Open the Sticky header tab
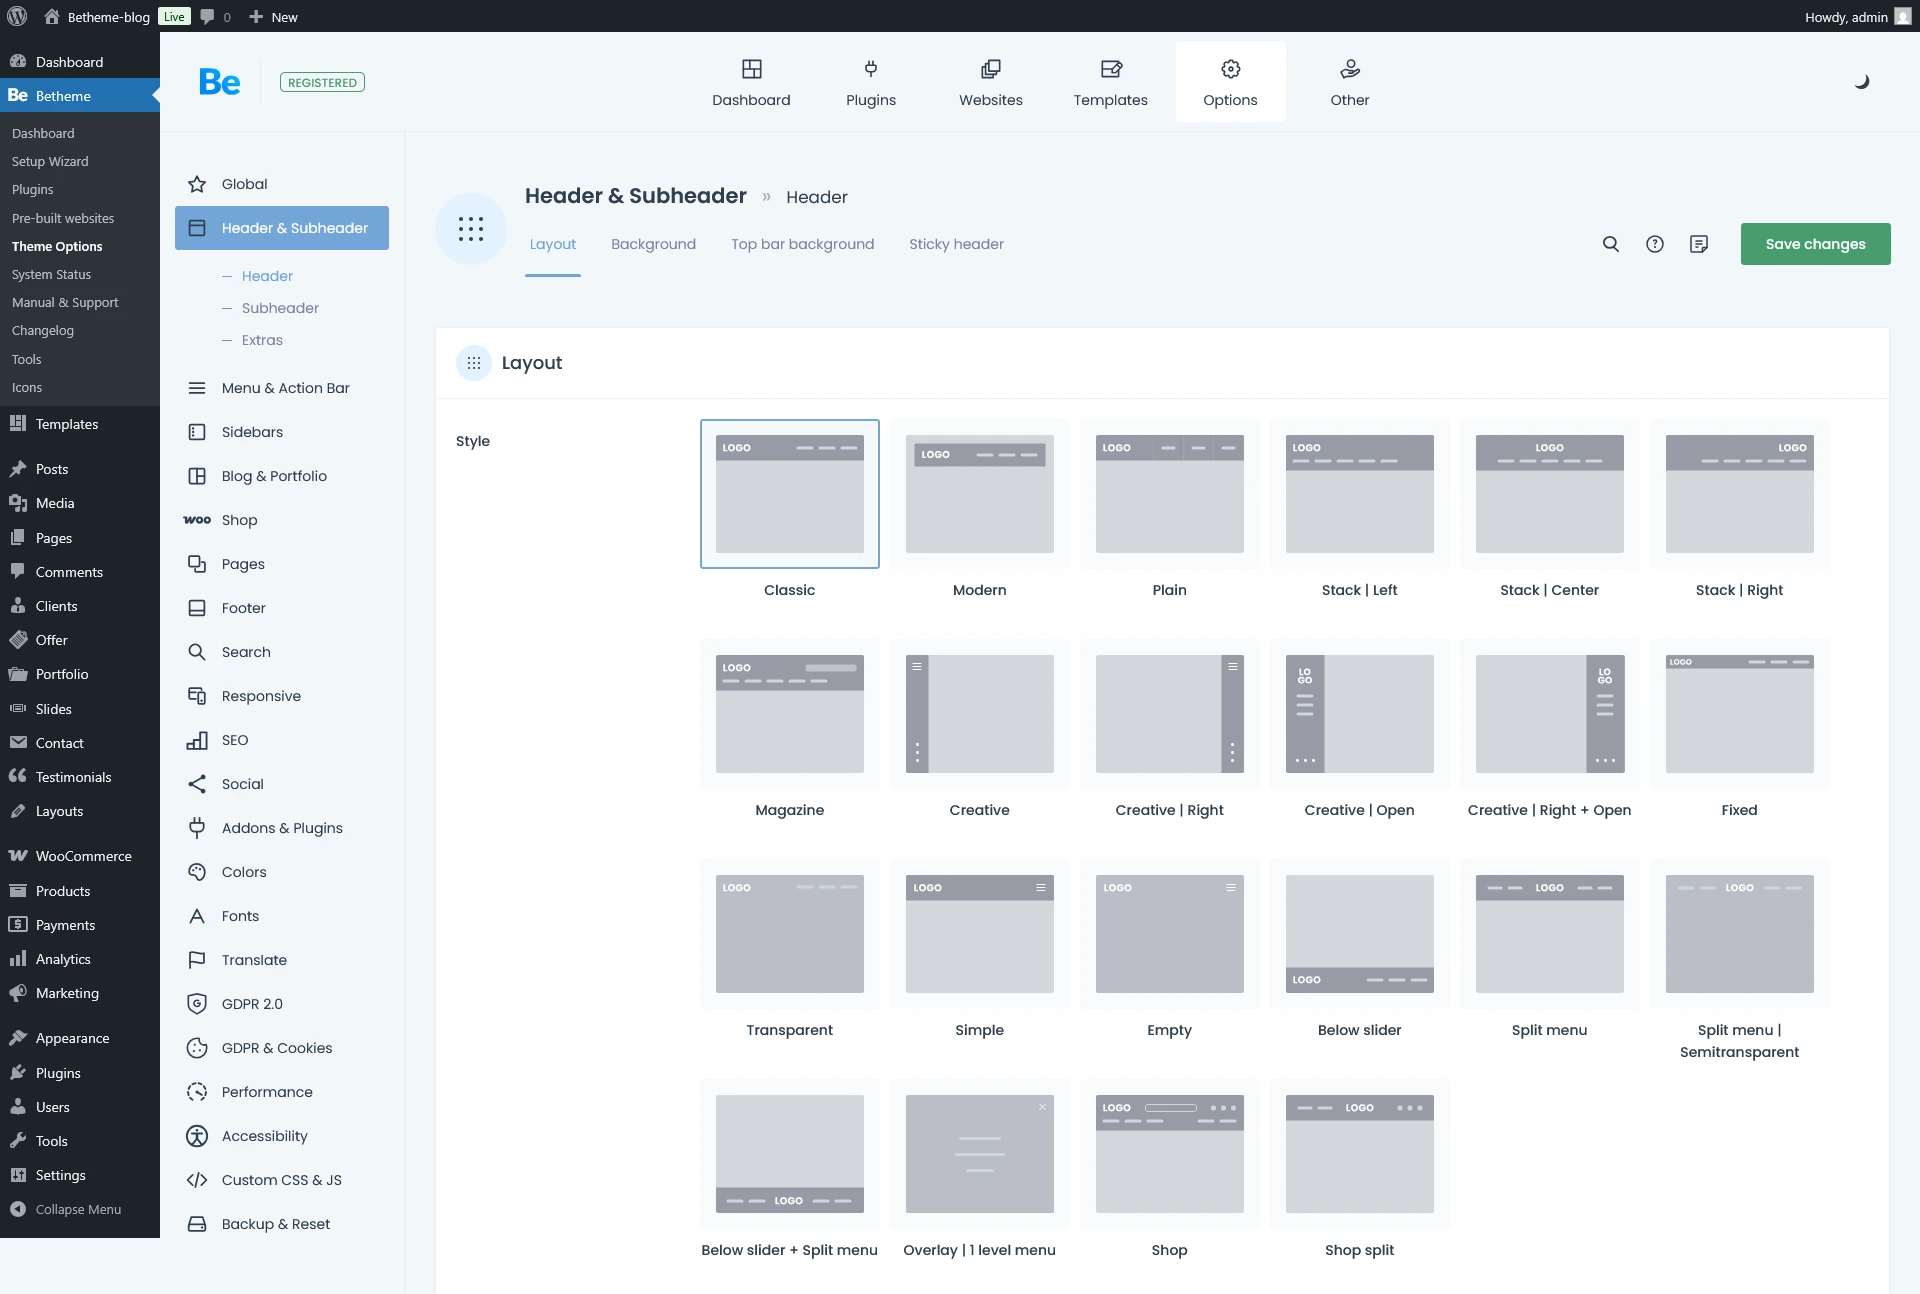The width and height of the screenshot is (1920, 1294). tap(956, 243)
